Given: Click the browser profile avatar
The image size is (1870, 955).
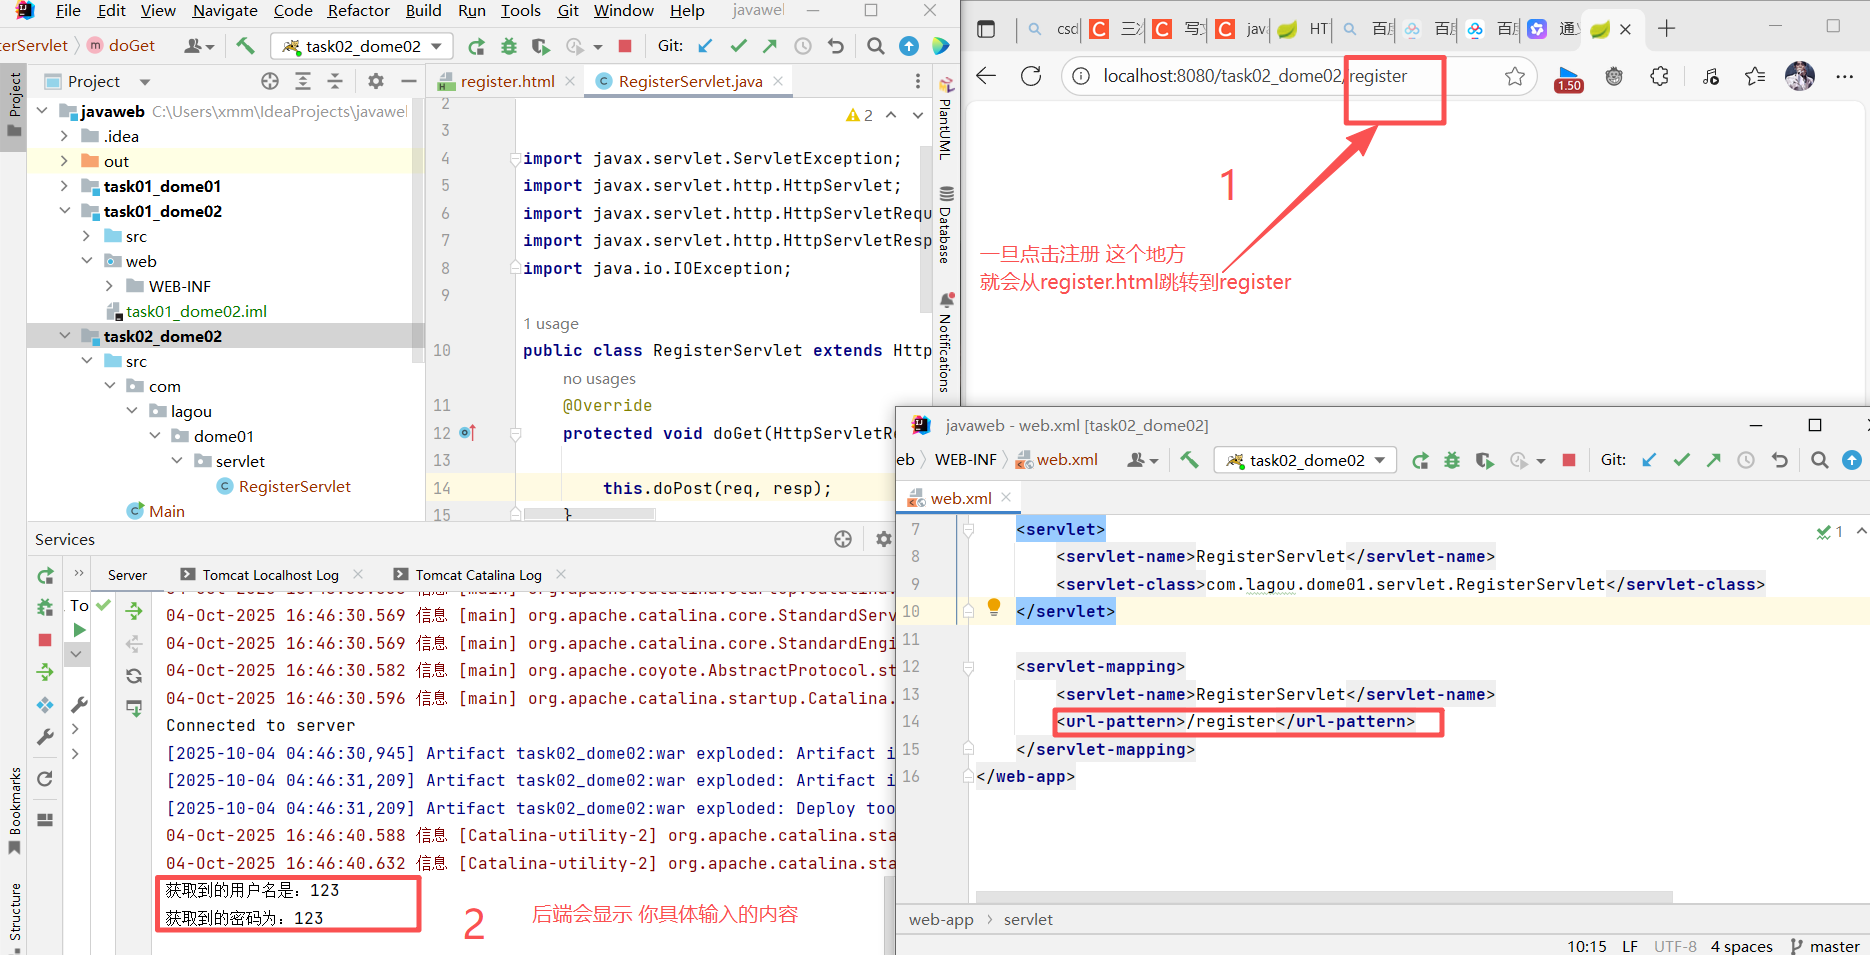Looking at the screenshot, I should (1800, 76).
